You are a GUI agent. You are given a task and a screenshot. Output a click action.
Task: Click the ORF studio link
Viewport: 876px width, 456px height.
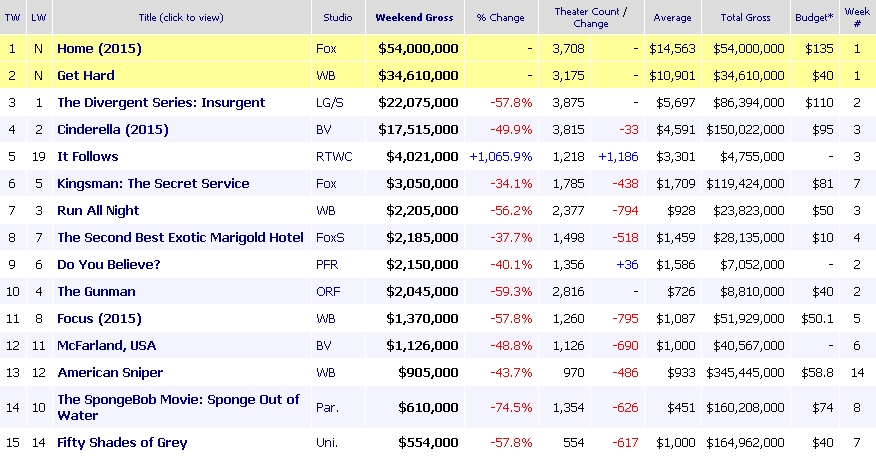pyautogui.click(x=328, y=292)
